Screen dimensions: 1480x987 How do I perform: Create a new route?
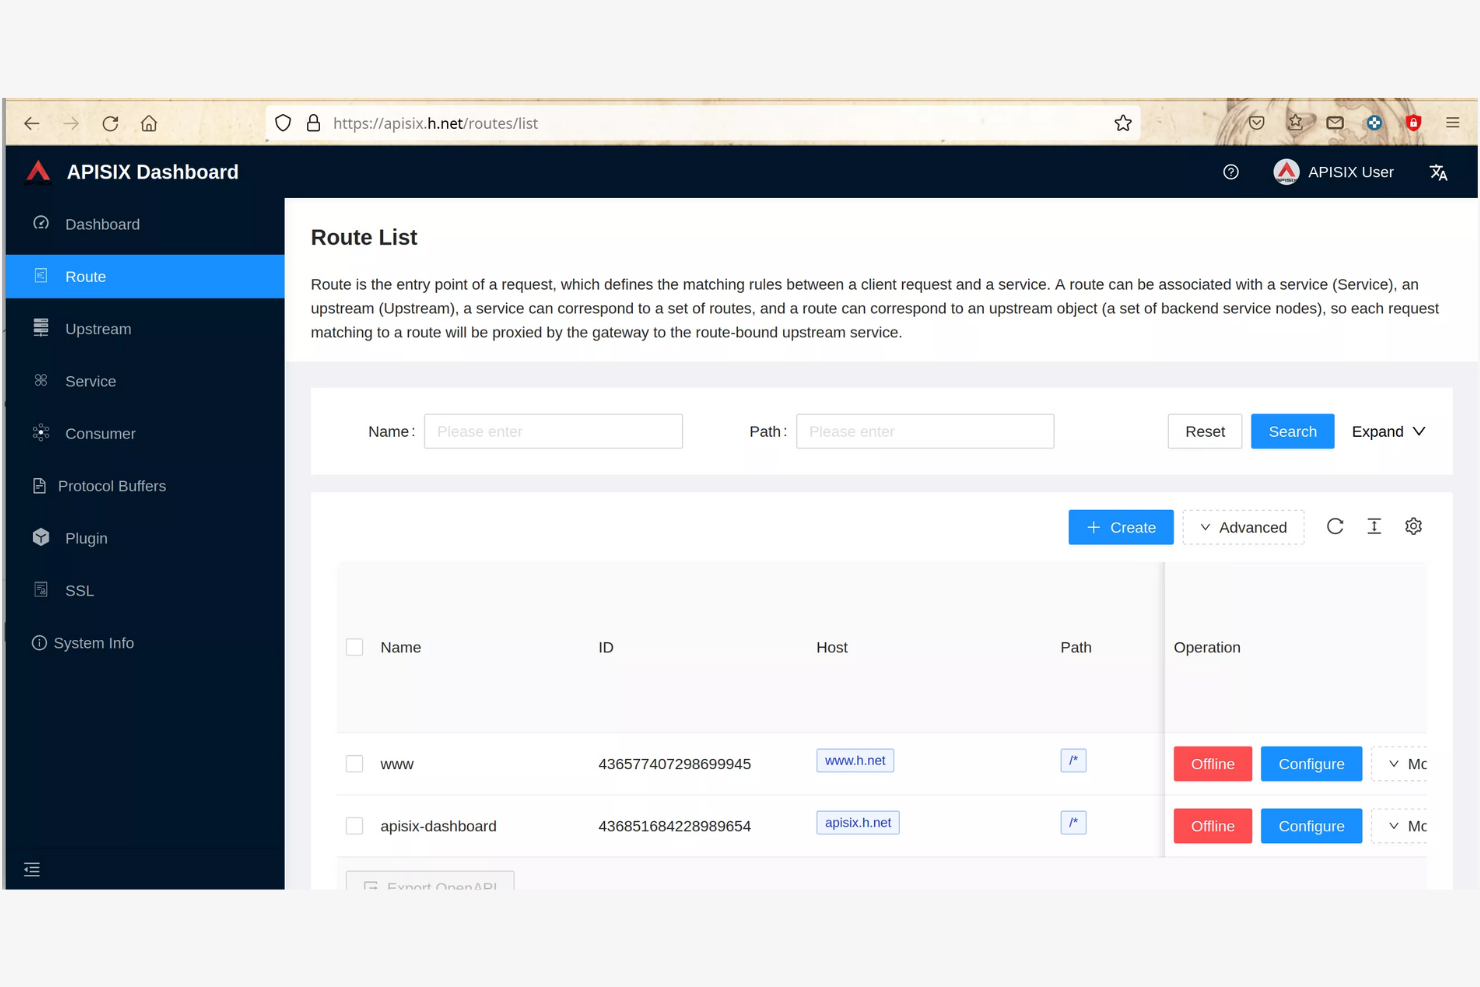click(1121, 527)
